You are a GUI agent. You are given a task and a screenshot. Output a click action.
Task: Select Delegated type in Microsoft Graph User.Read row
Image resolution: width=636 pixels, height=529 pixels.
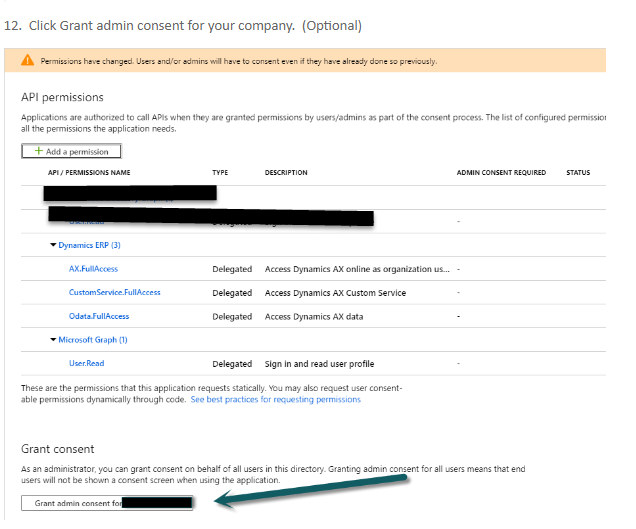point(232,364)
